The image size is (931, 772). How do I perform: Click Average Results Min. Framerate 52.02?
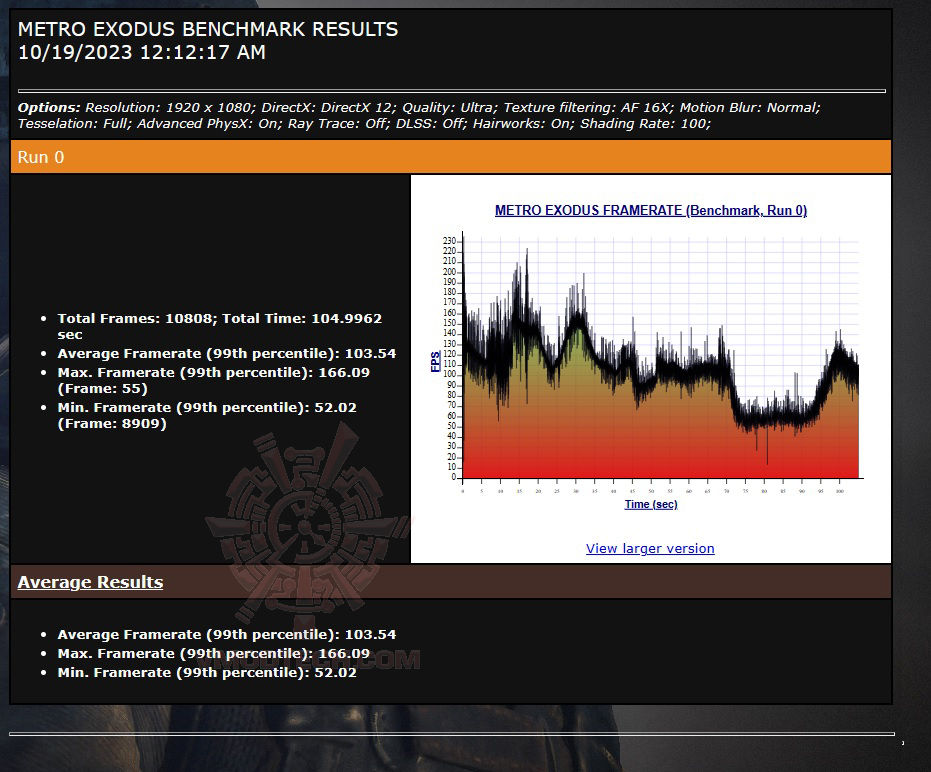(x=207, y=672)
